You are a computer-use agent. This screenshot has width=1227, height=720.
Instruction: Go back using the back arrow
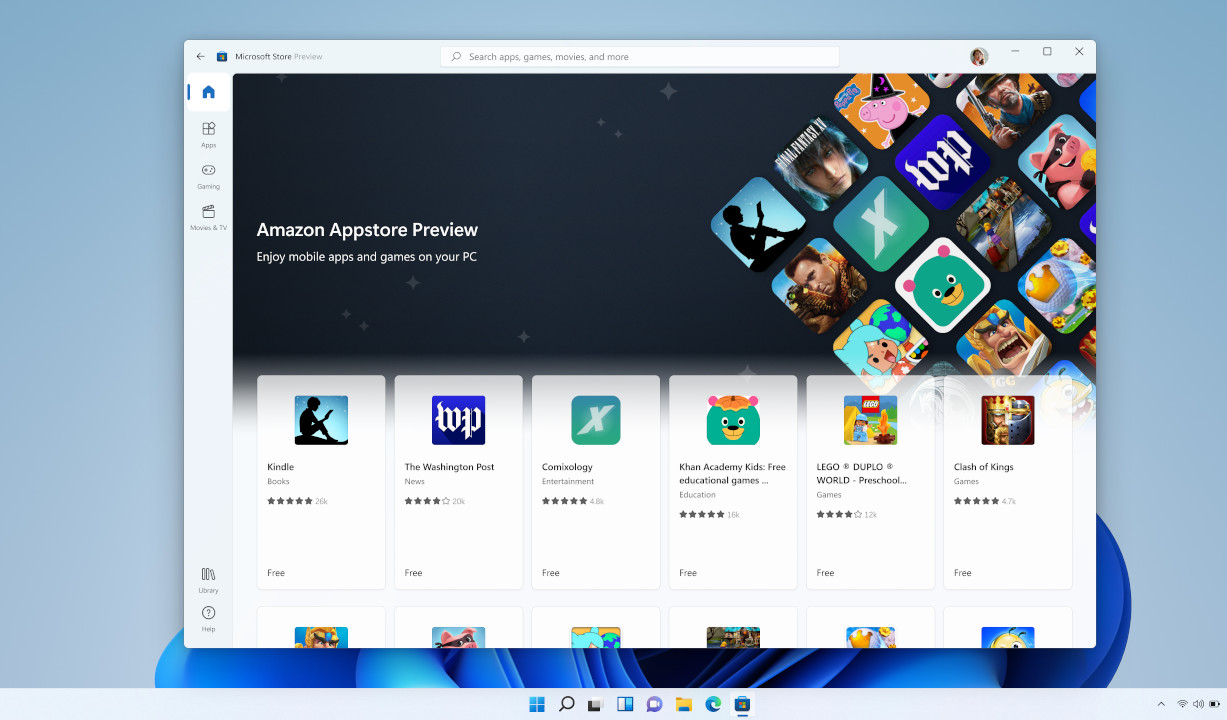coord(201,57)
